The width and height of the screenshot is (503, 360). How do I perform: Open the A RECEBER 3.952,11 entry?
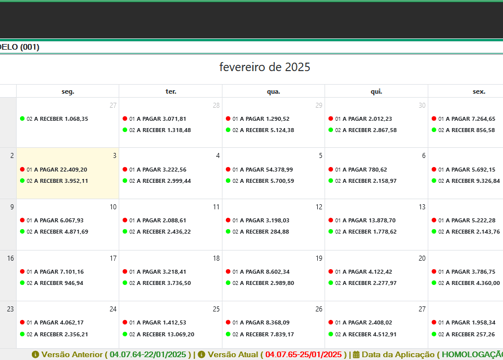54,181
